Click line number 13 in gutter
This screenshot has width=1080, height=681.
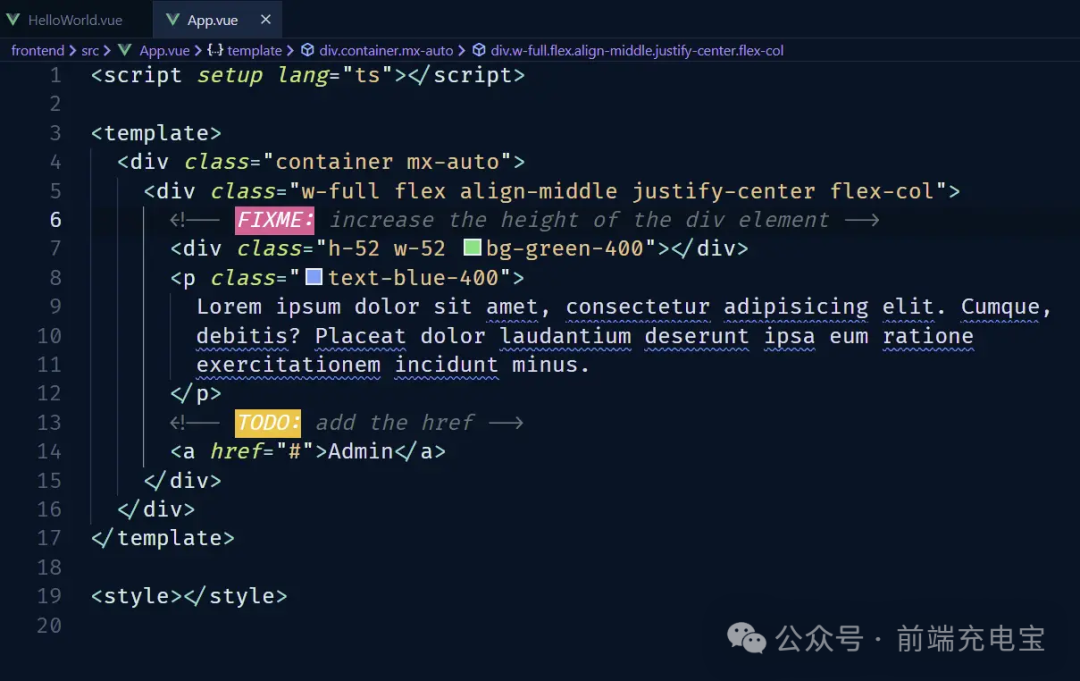point(49,422)
